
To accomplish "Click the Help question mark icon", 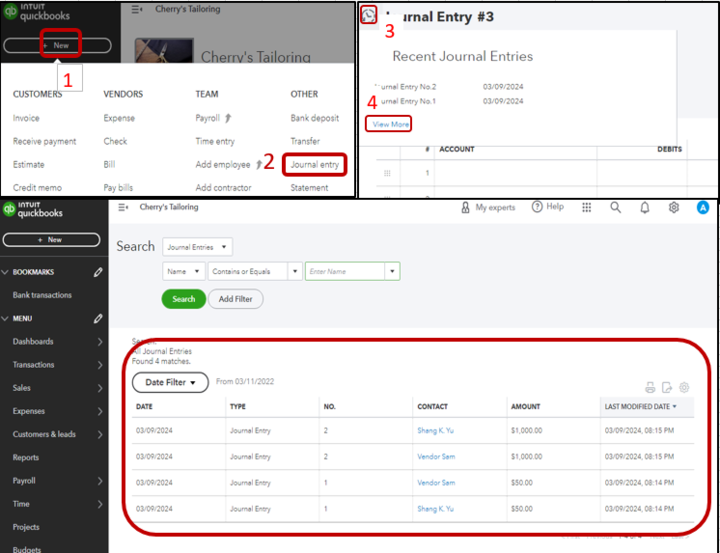I will coord(537,207).
